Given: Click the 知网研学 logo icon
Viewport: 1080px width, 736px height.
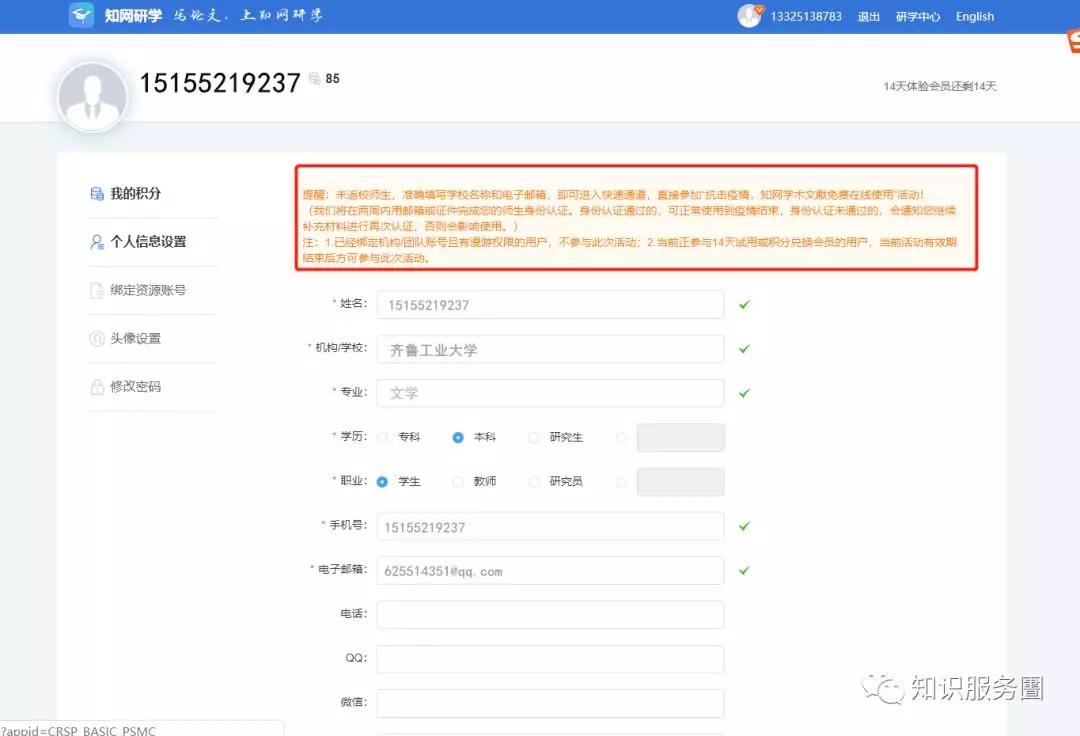Looking at the screenshot, I should coord(81,16).
